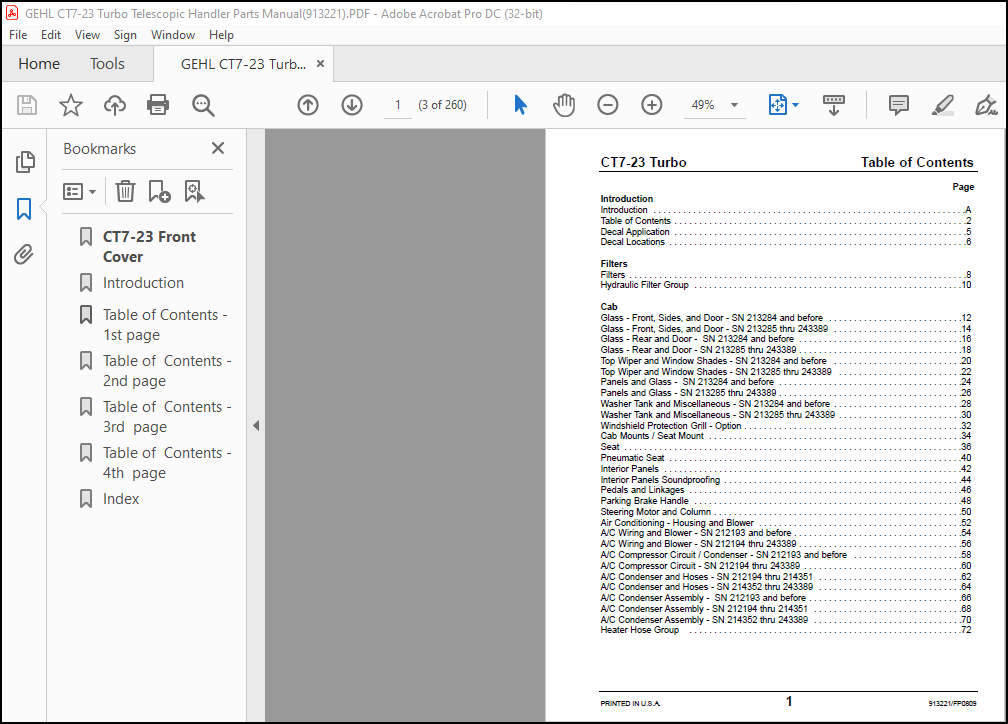Click the Pedals and Linkages entry
Image resolution: width=1008 pixels, height=724 pixels.
click(x=786, y=490)
